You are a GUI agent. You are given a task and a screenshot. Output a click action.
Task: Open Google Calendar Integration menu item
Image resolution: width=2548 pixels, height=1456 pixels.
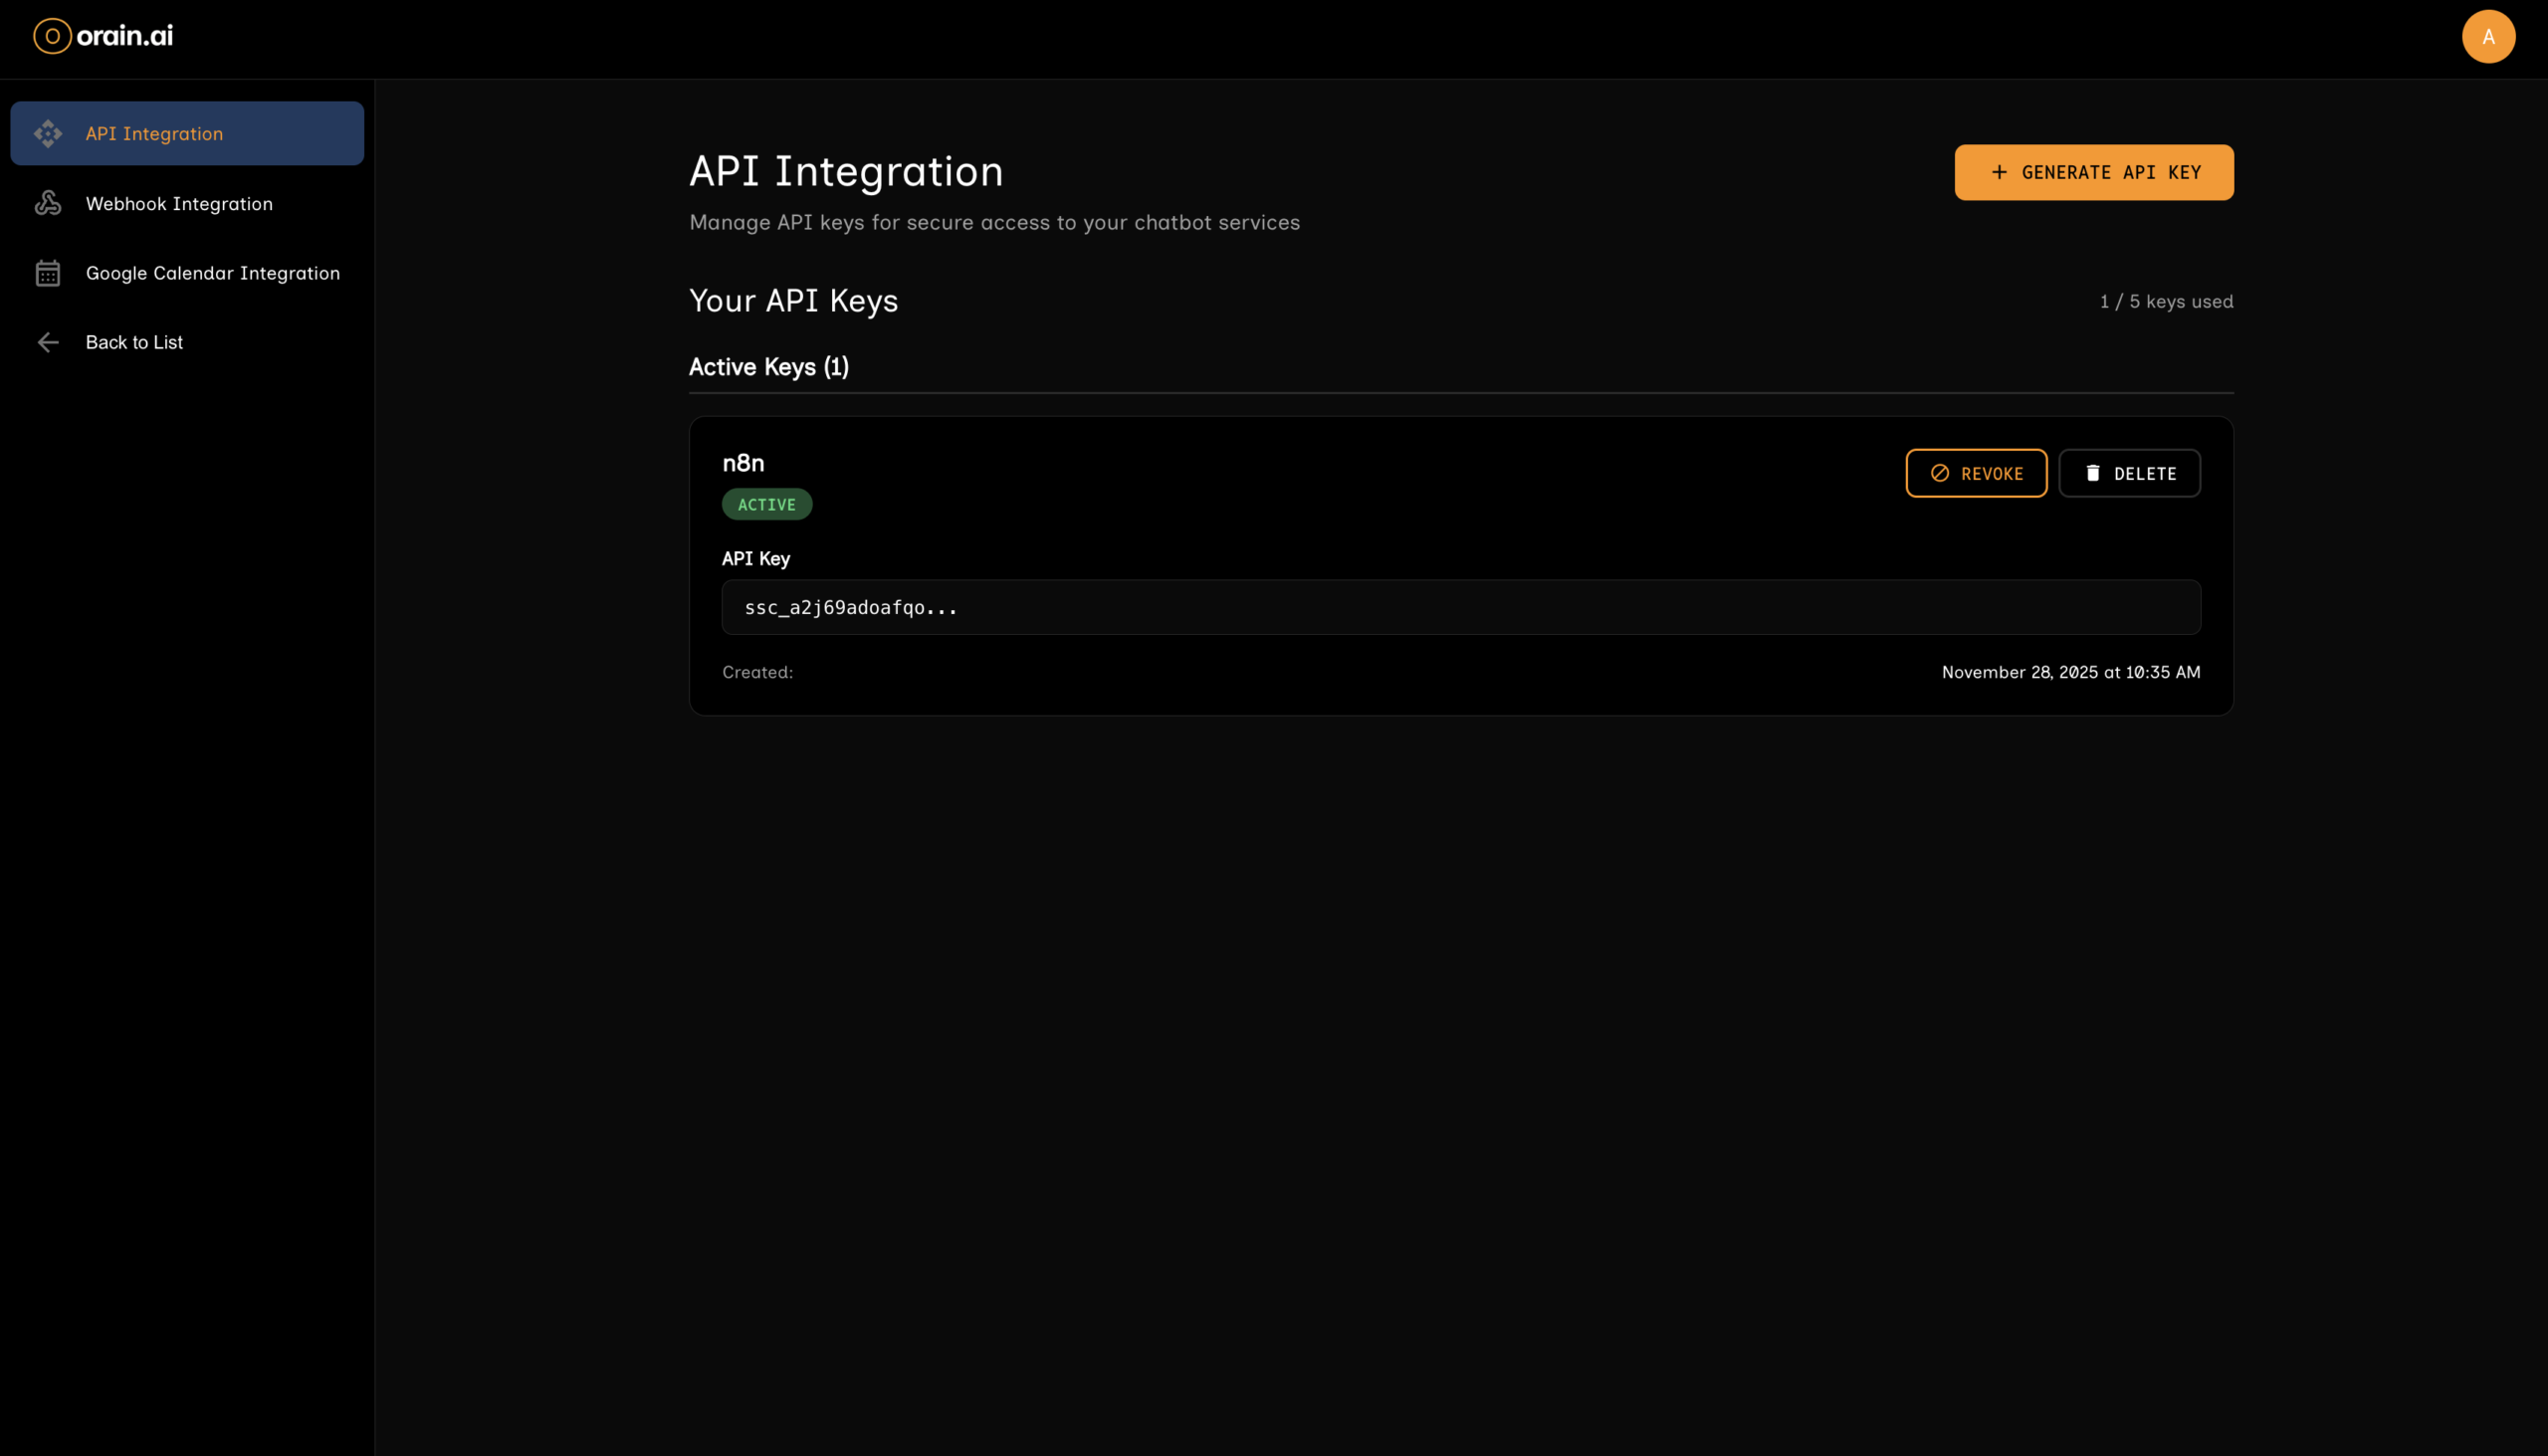click(212, 273)
